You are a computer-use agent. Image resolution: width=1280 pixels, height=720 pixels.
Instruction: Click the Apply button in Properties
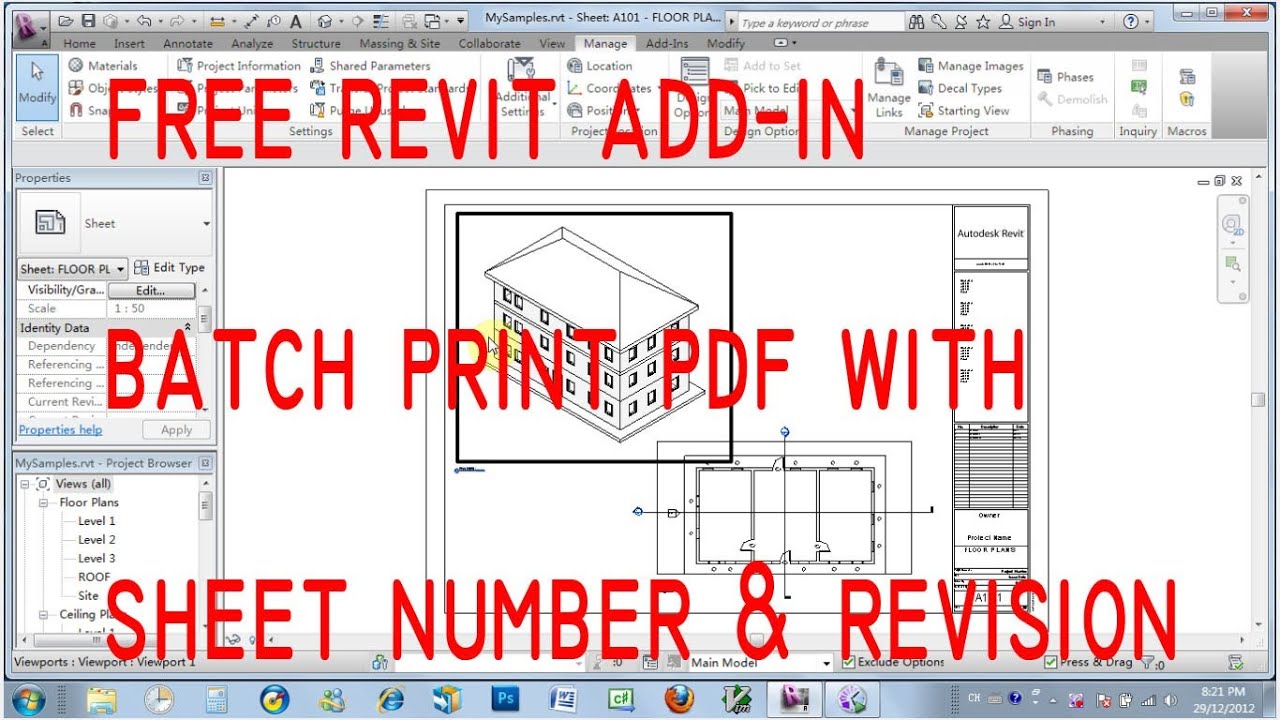tap(176, 430)
